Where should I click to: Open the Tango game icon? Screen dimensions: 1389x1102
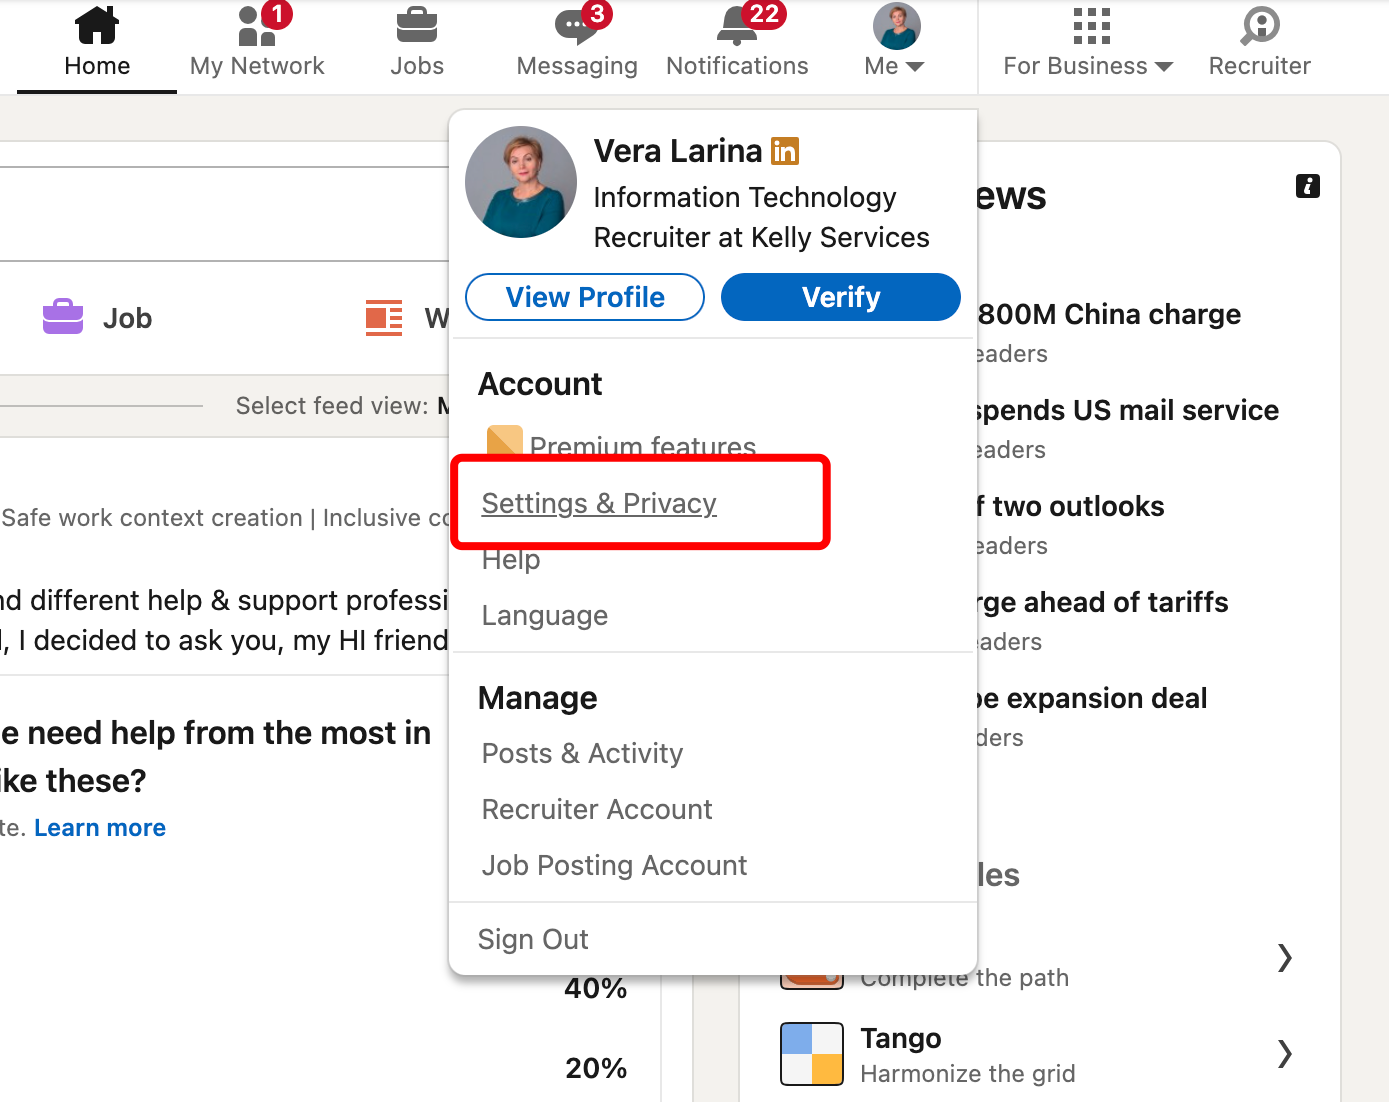[812, 1053]
